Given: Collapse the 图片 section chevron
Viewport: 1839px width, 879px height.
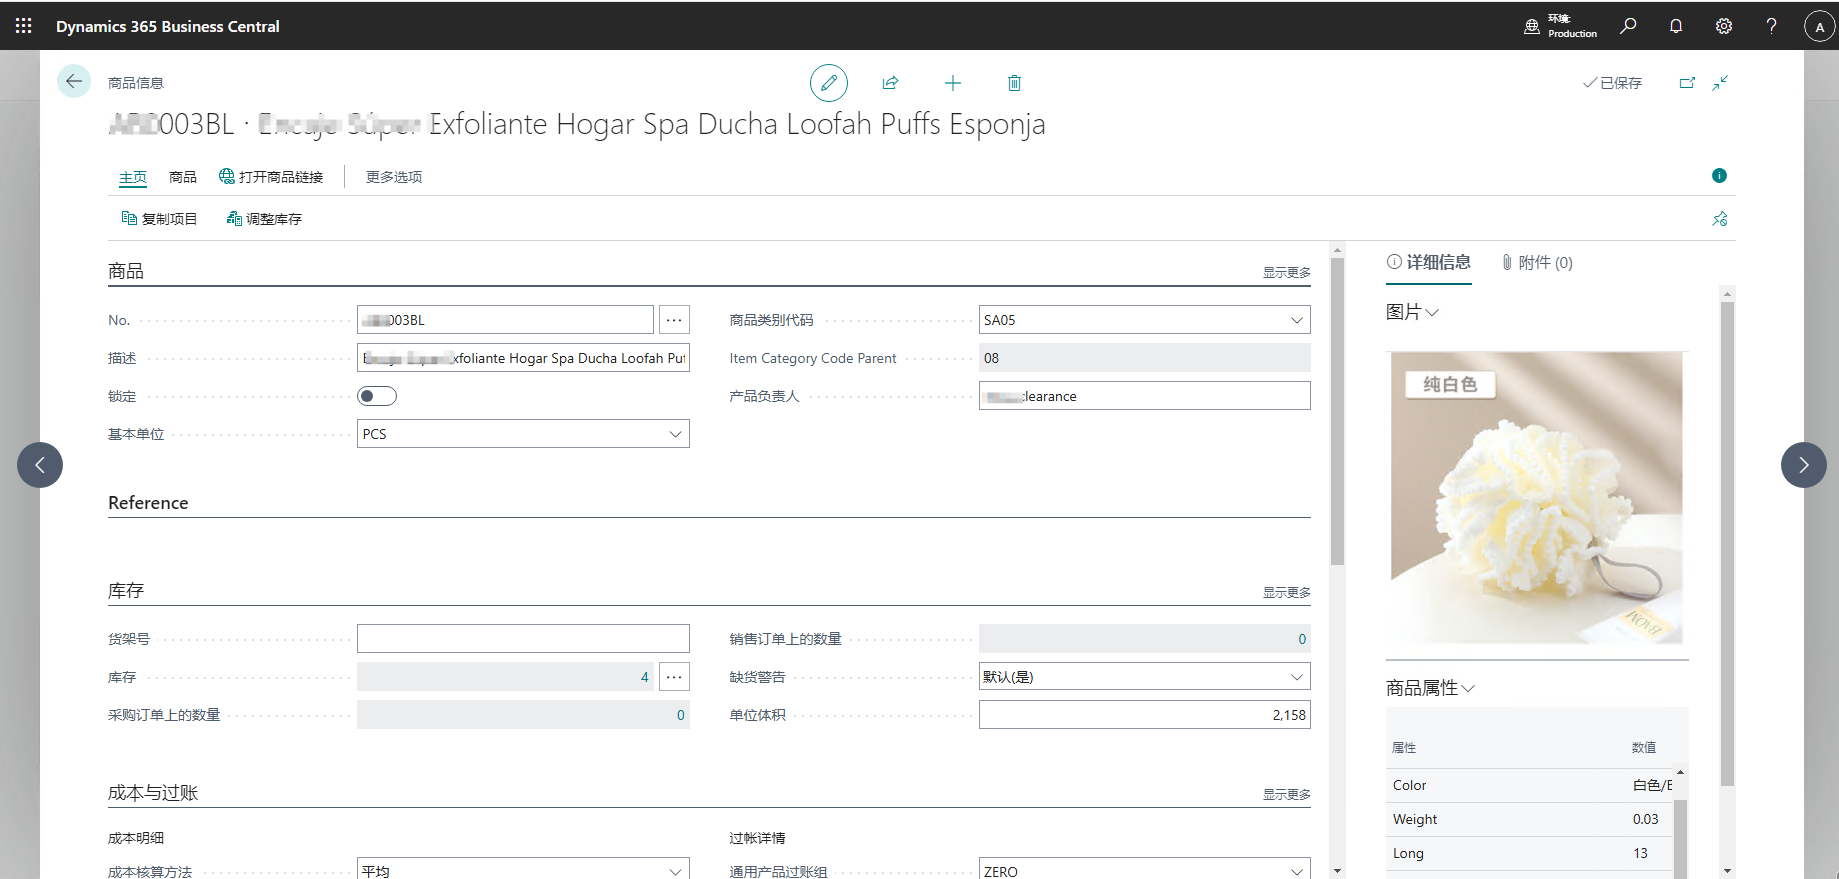Looking at the screenshot, I should pos(1432,313).
